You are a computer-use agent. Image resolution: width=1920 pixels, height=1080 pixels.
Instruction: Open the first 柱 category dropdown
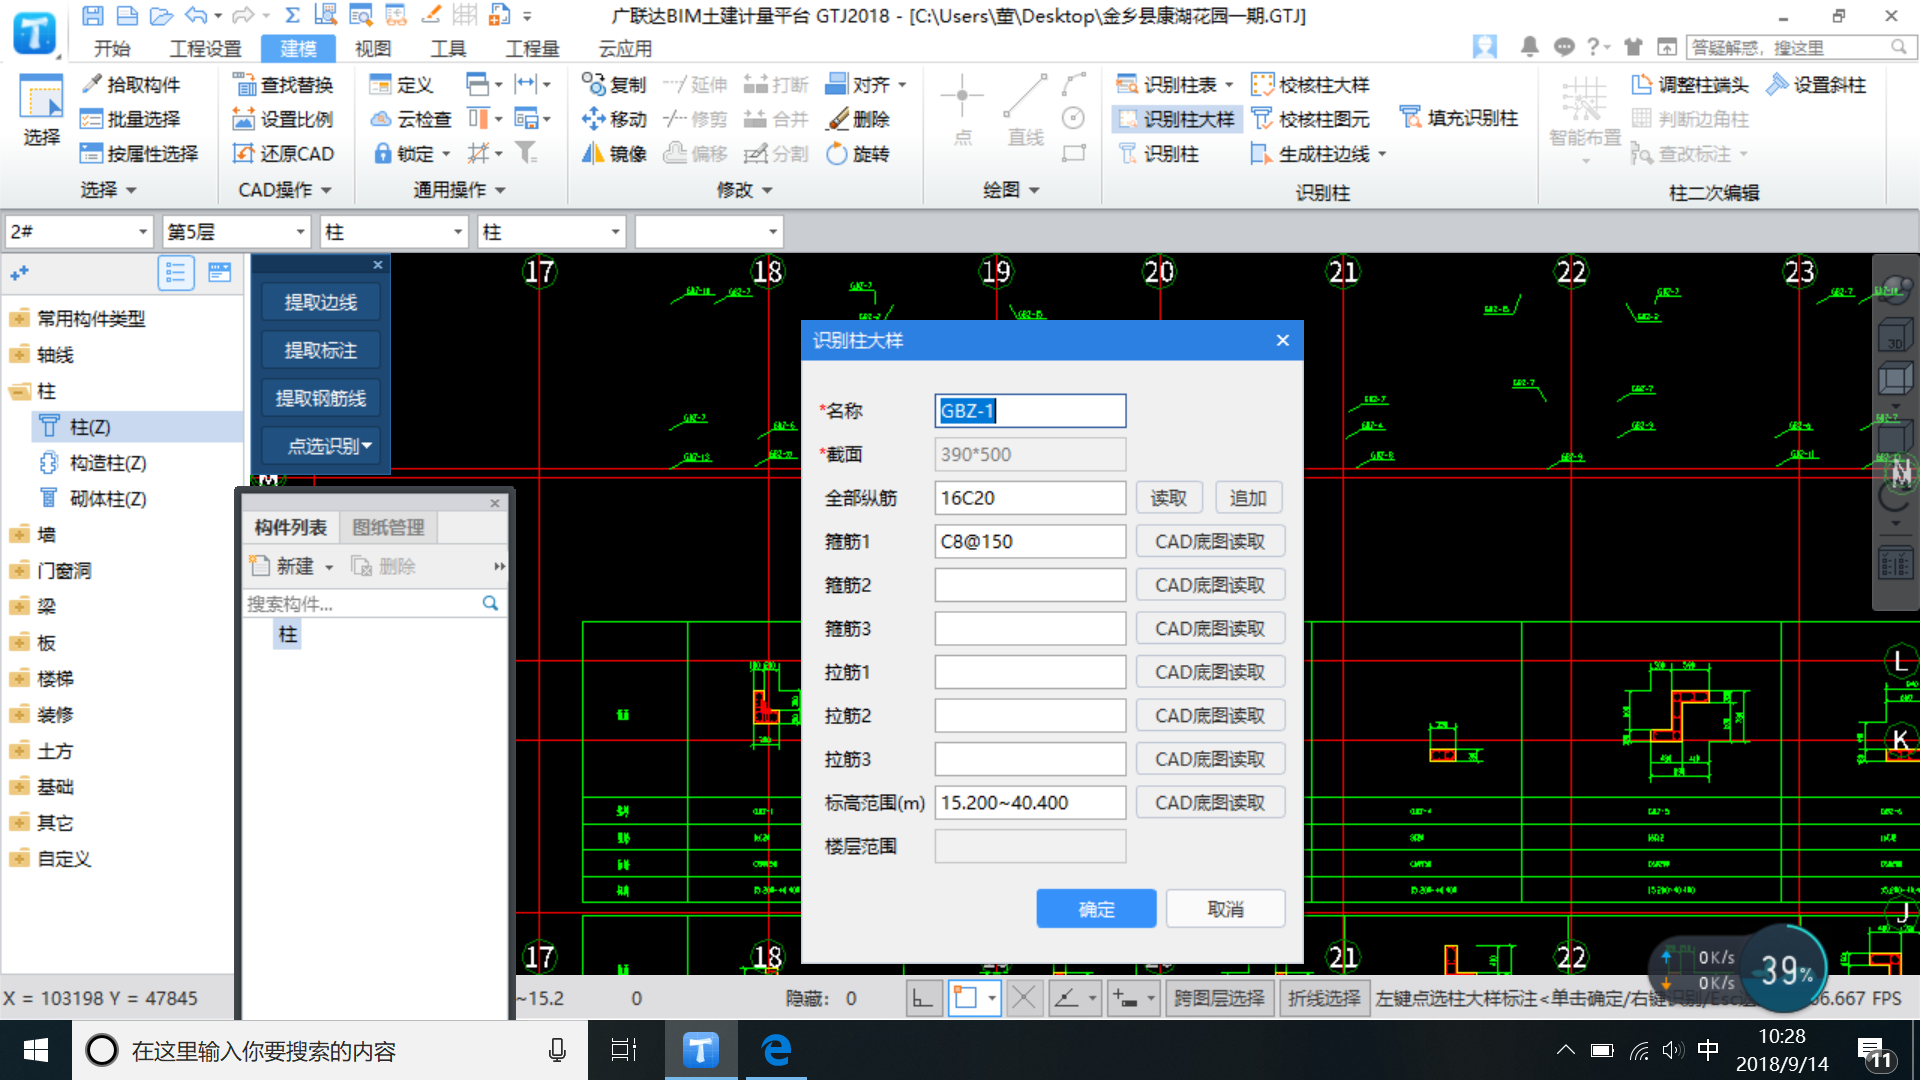(x=394, y=232)
